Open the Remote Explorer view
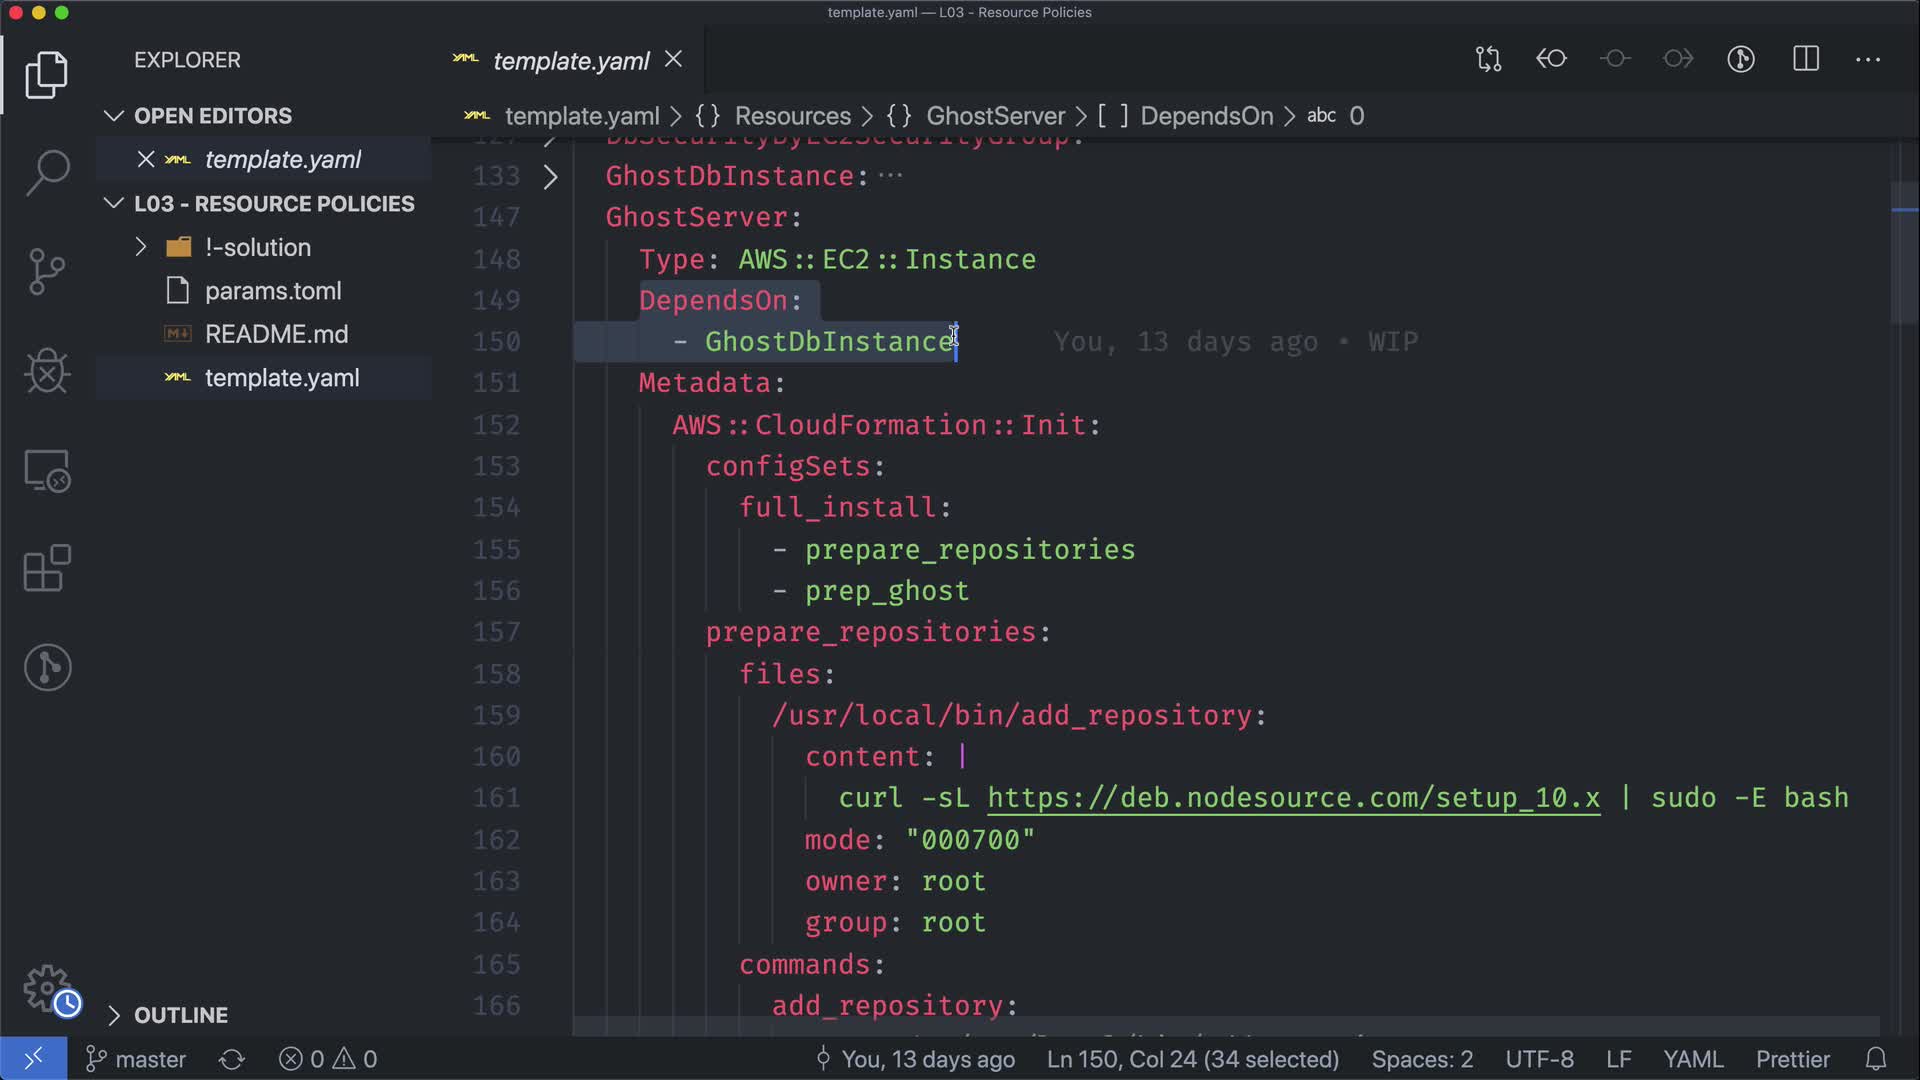The width and height of the screenshot is (1920, 1080). coord(47,470)
